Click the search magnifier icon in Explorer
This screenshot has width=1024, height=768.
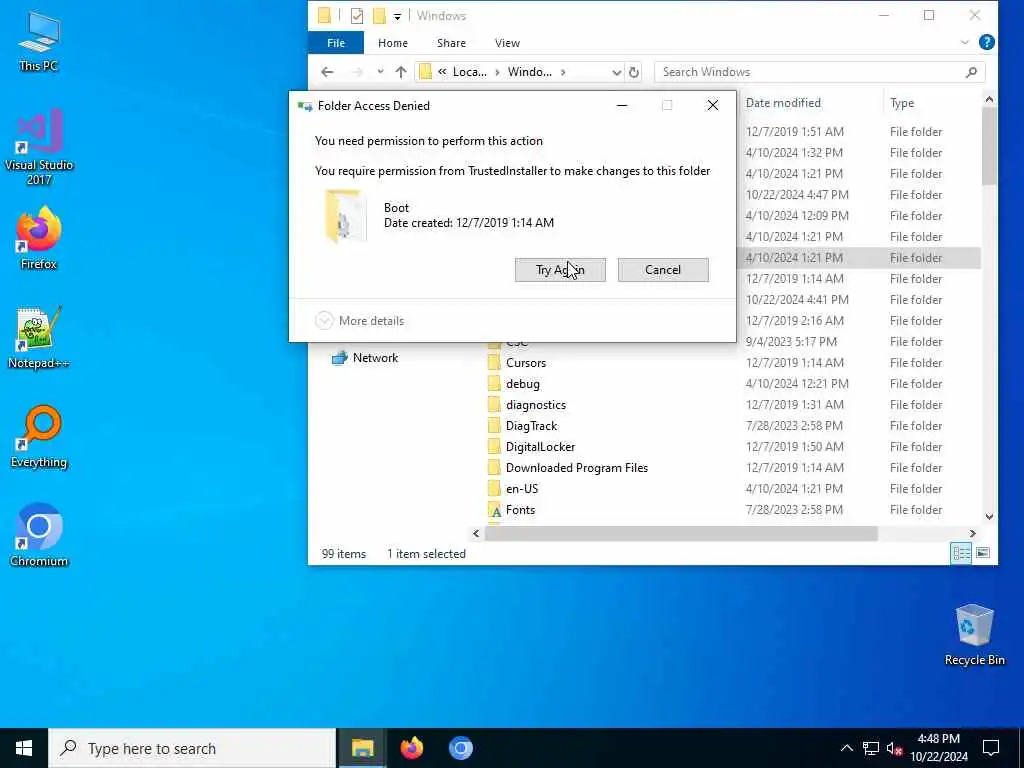971,72
